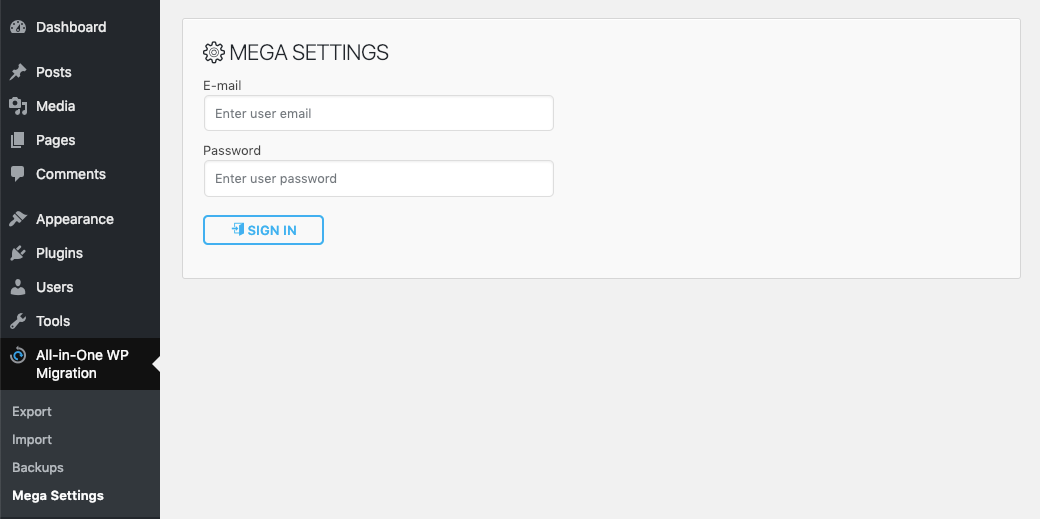Open the Import submenu item
Viewport: 1040px width, 519px height.
pos(32,439)
